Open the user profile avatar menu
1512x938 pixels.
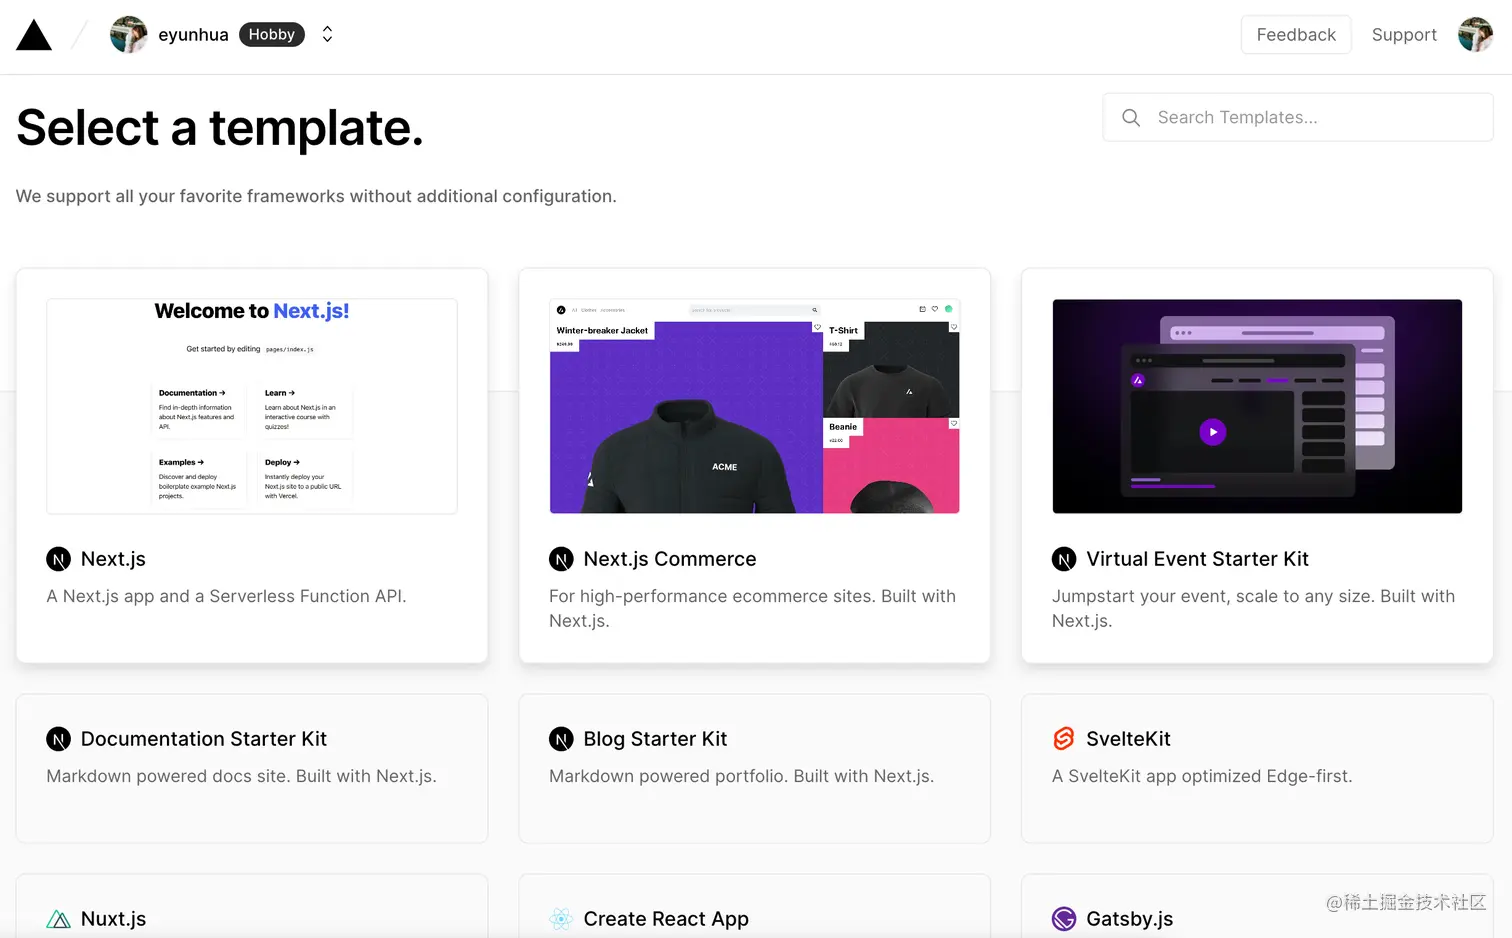click(x=1475, y=34)
